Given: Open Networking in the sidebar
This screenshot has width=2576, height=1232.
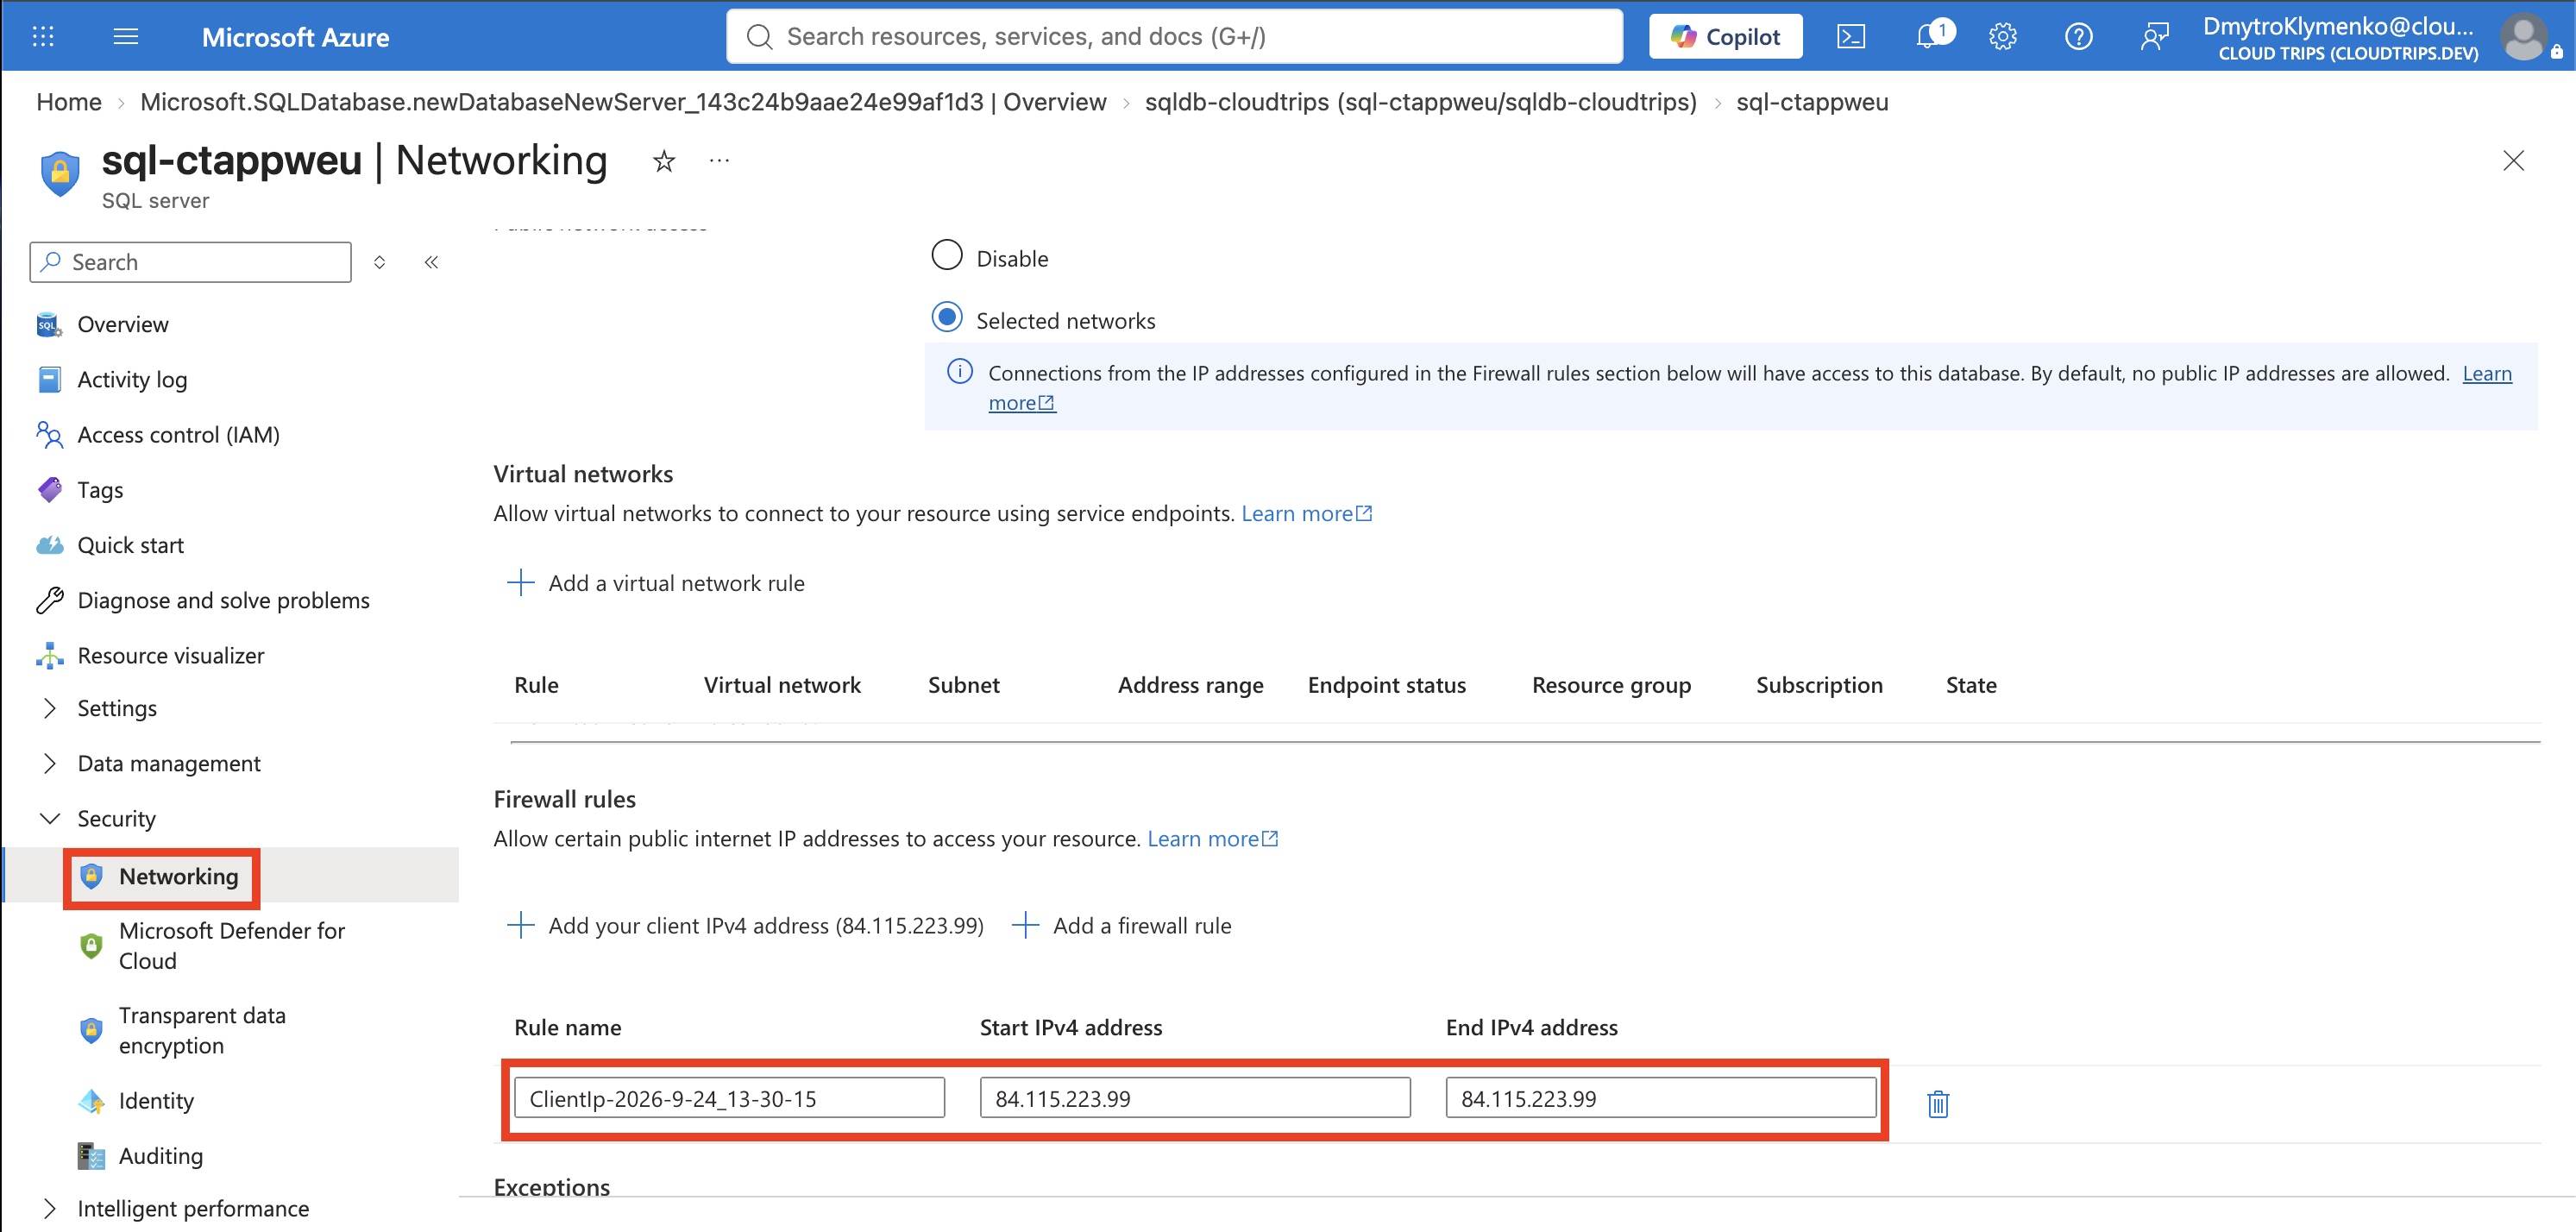Looking at the screenshot, I should click(x=179, y=877).
